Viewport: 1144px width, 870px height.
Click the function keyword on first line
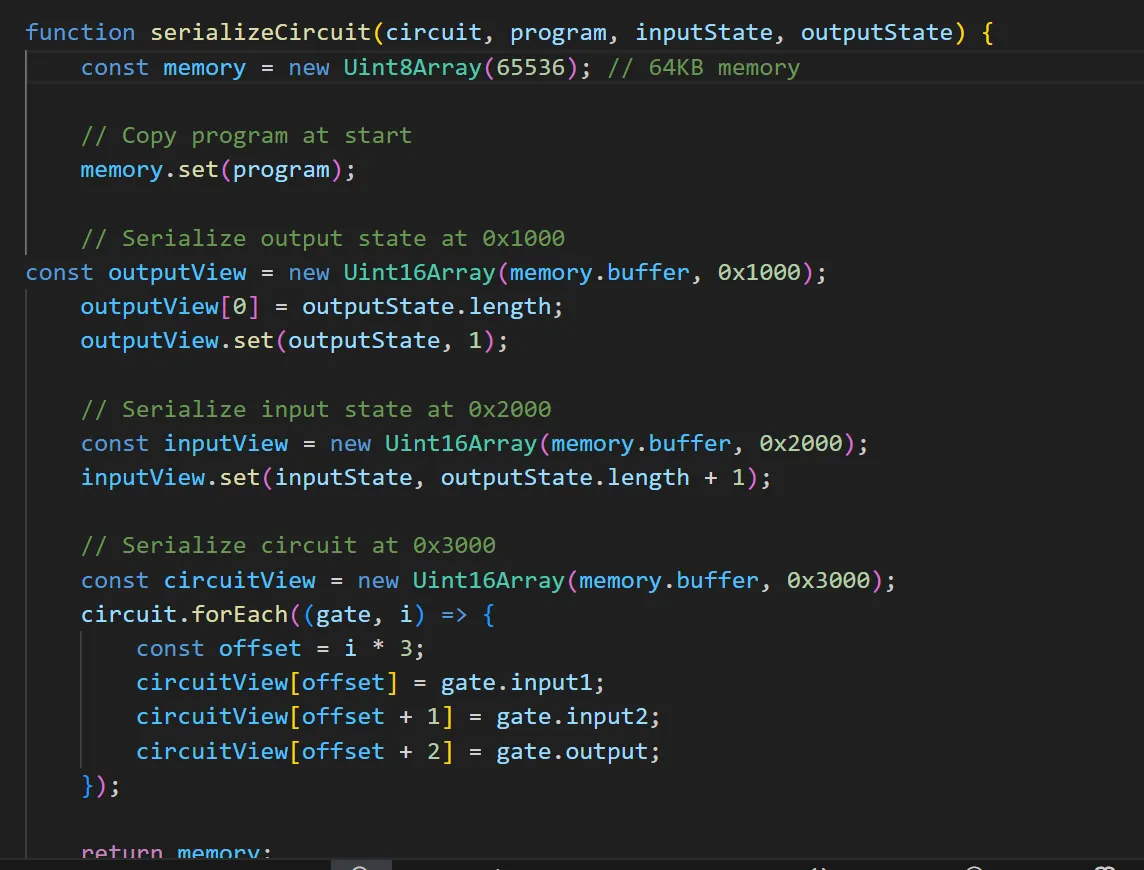pyautogui.click(x=80, y=32)
